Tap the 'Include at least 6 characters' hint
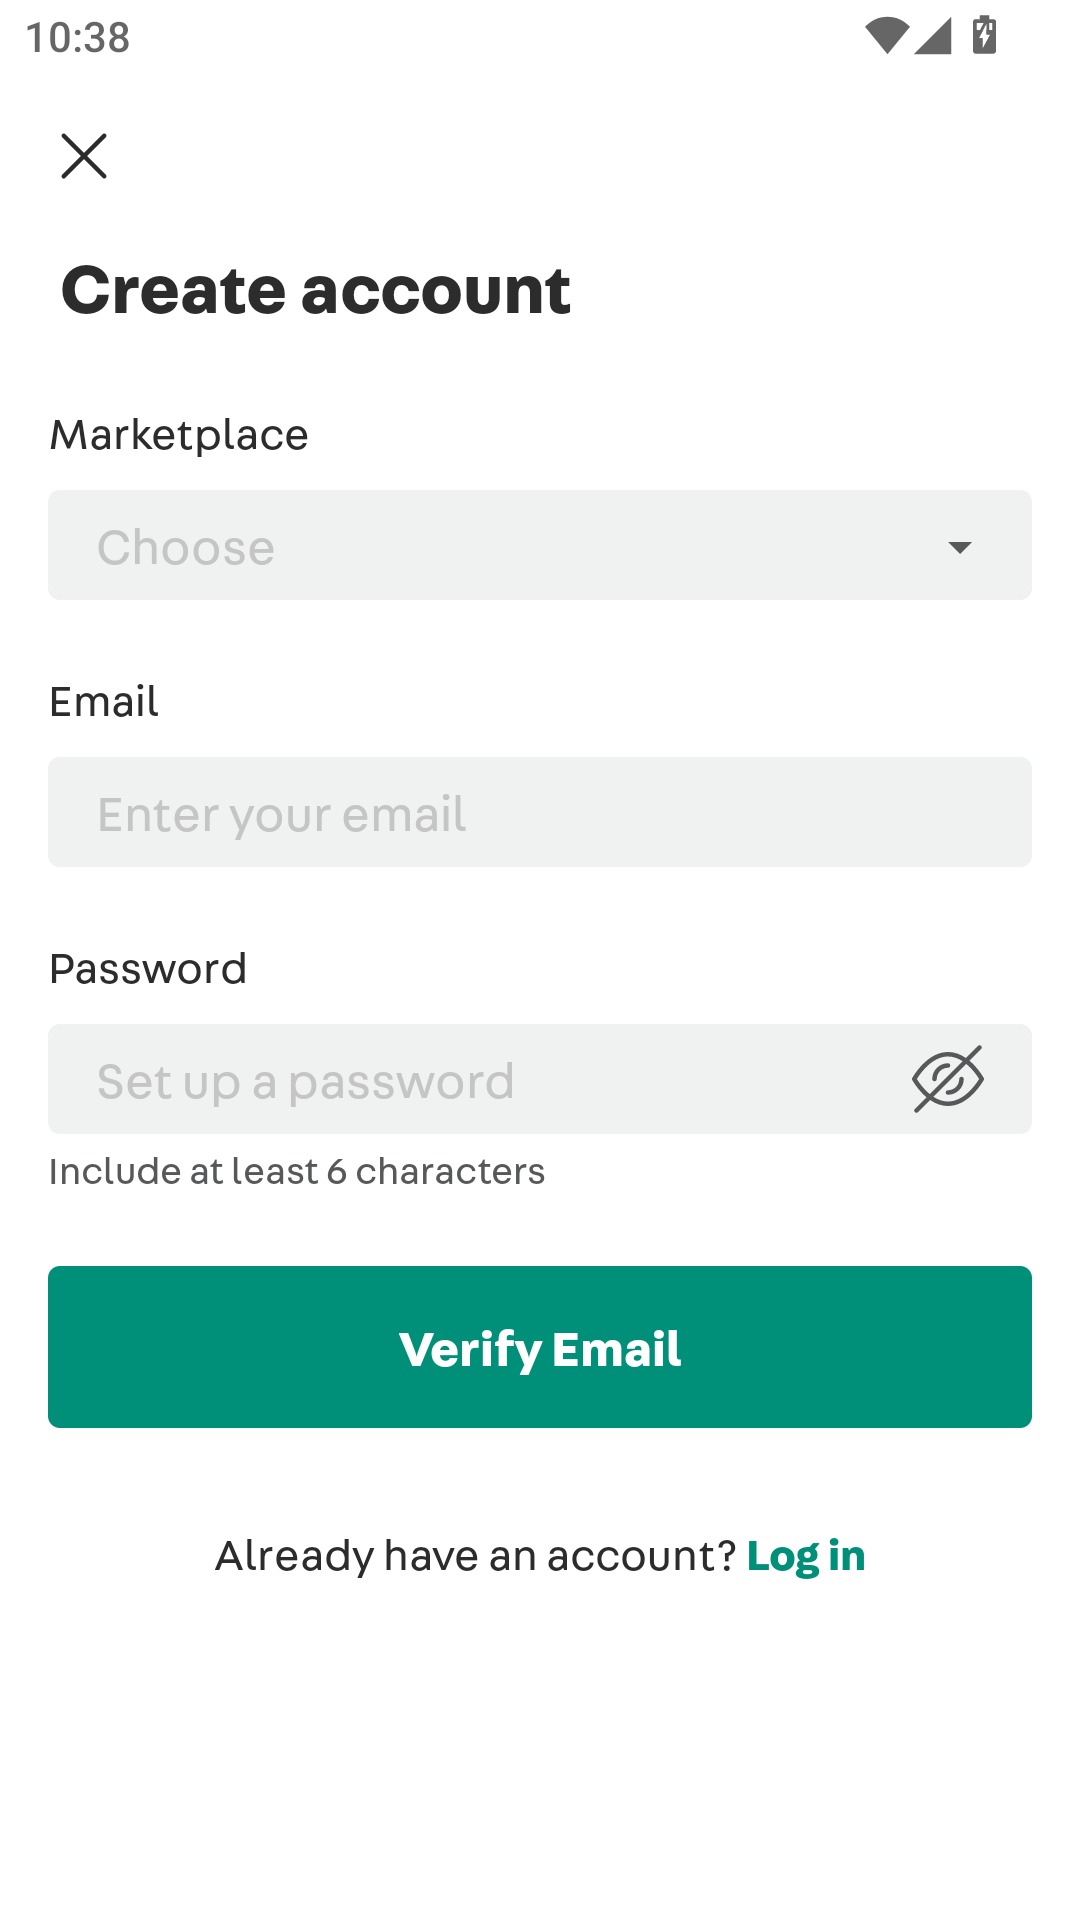The height and width of the screenshot is (1920, 1080). click(297, 1171)
